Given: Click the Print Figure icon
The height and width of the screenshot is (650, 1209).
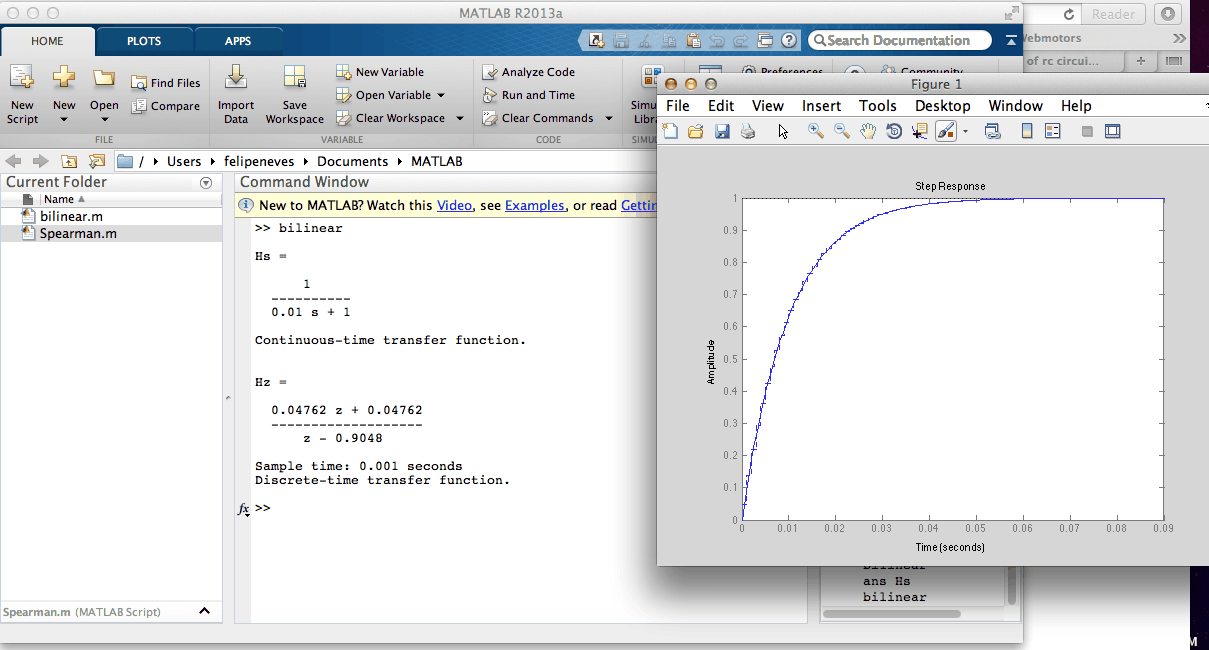Looking at the screenshot, I should [x=747, y=131].
